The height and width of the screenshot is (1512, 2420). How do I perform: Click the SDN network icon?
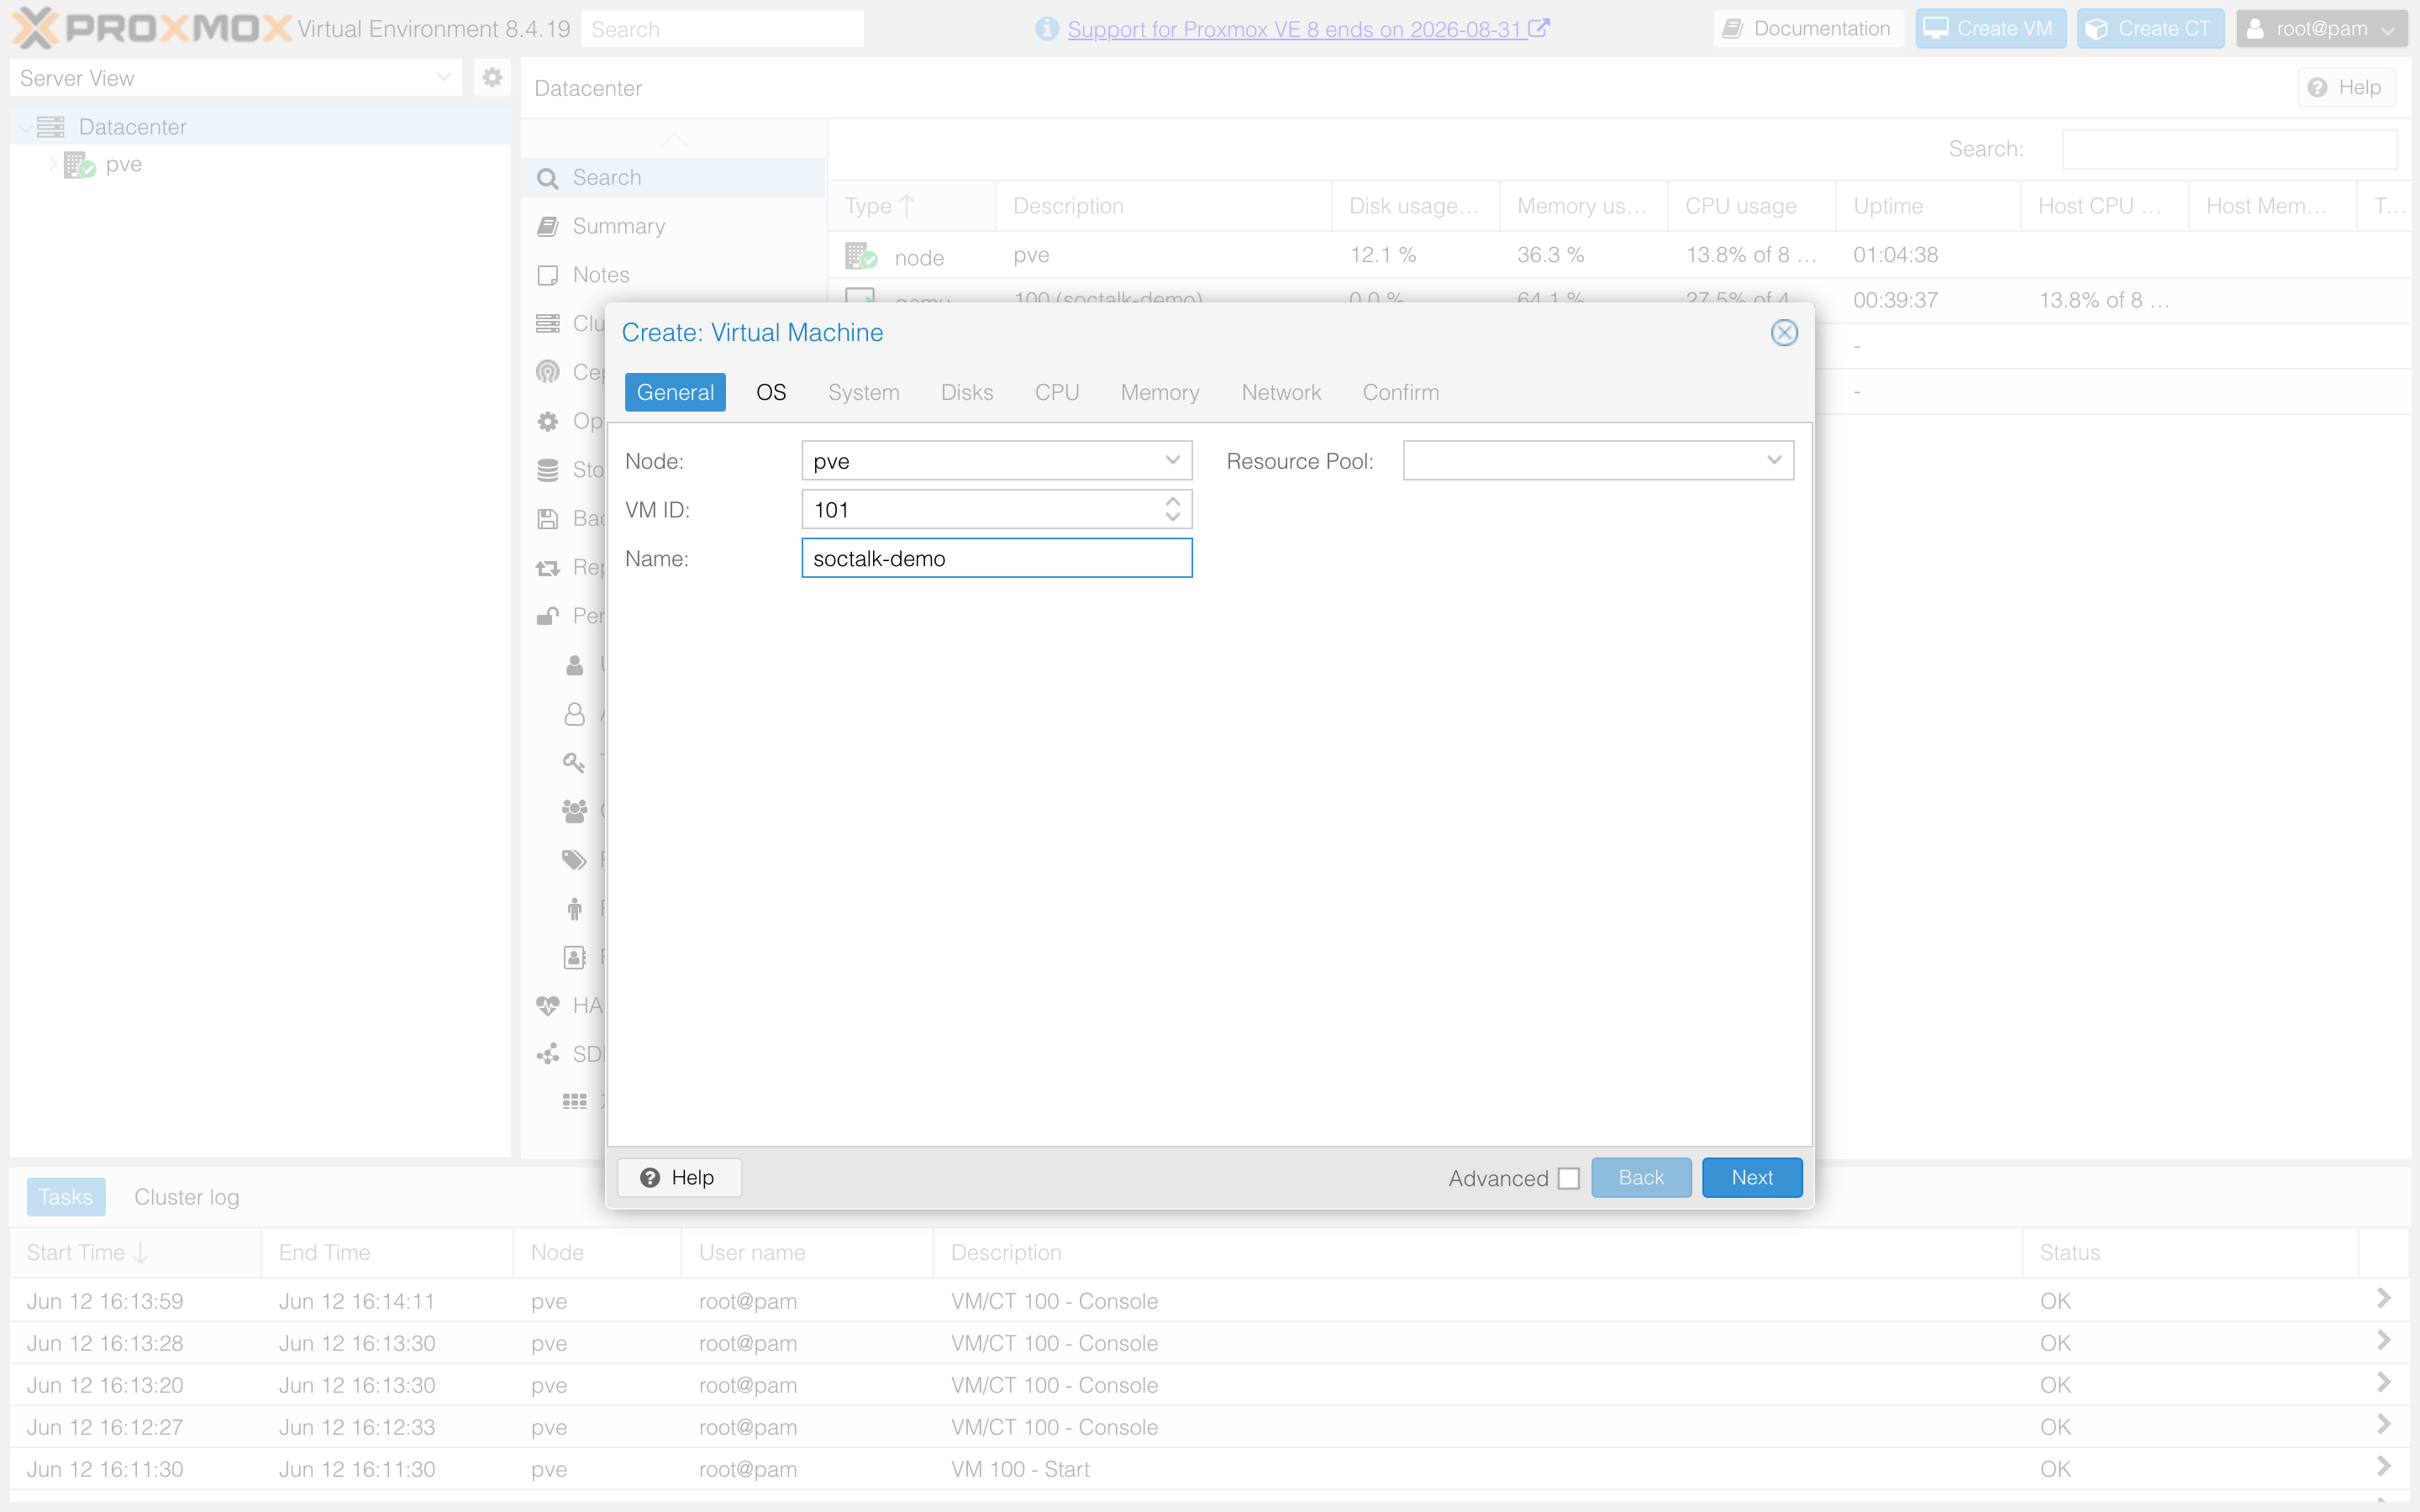[x=547, y=1054]
